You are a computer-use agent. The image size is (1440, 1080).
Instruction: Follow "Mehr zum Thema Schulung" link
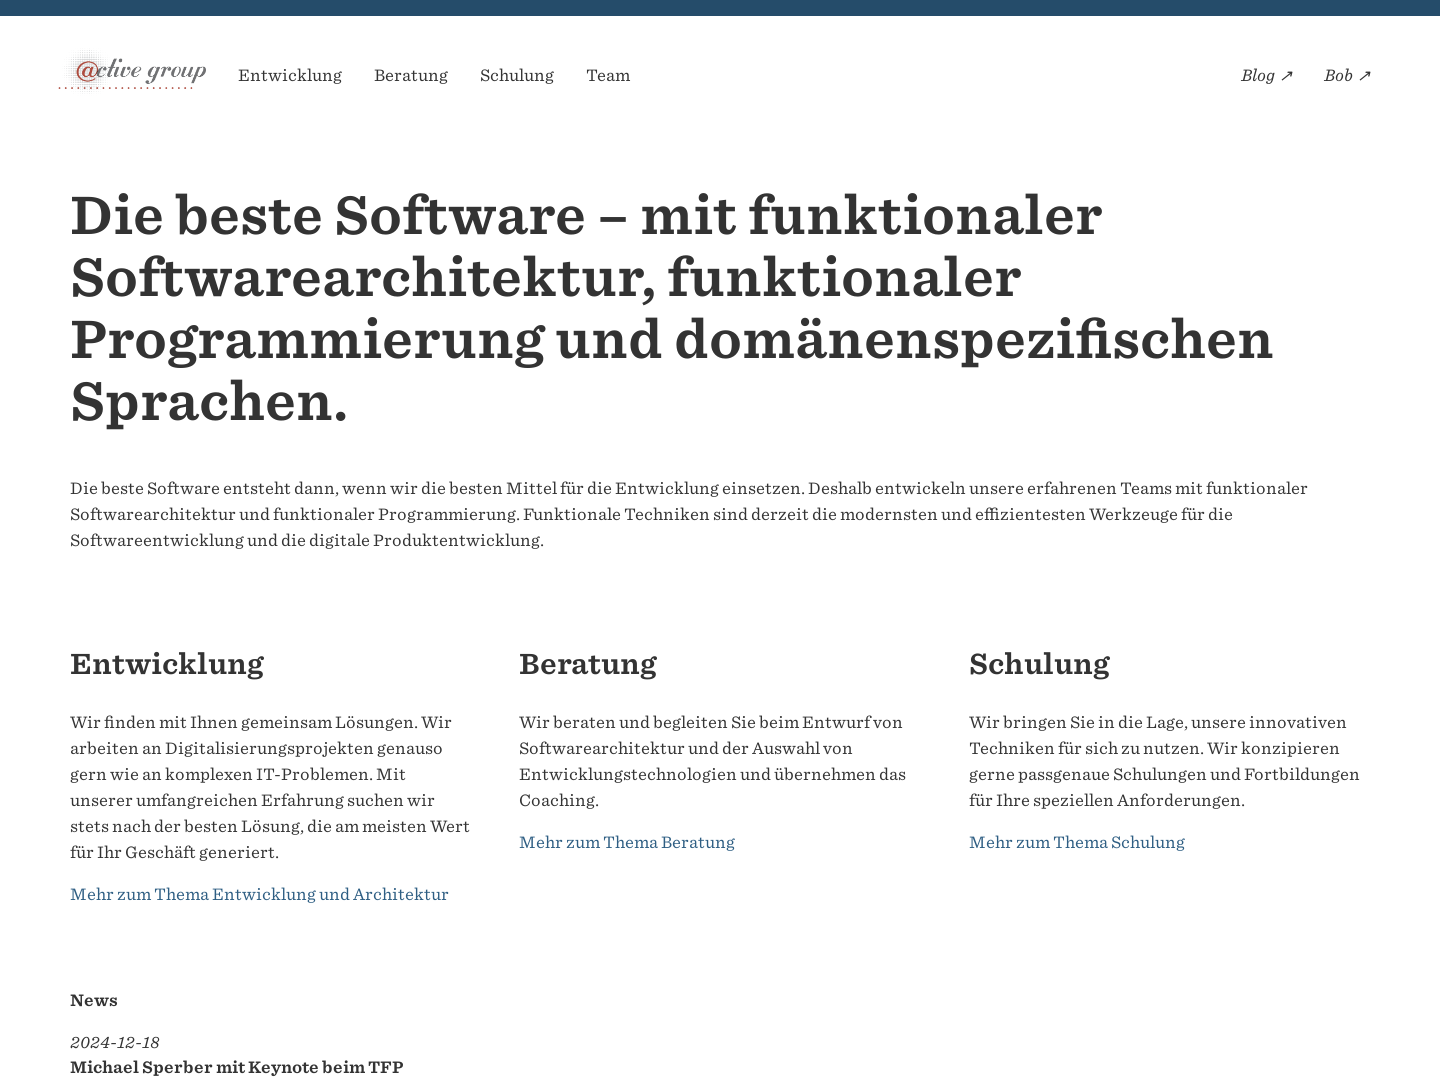click(x=1077, y=842)
